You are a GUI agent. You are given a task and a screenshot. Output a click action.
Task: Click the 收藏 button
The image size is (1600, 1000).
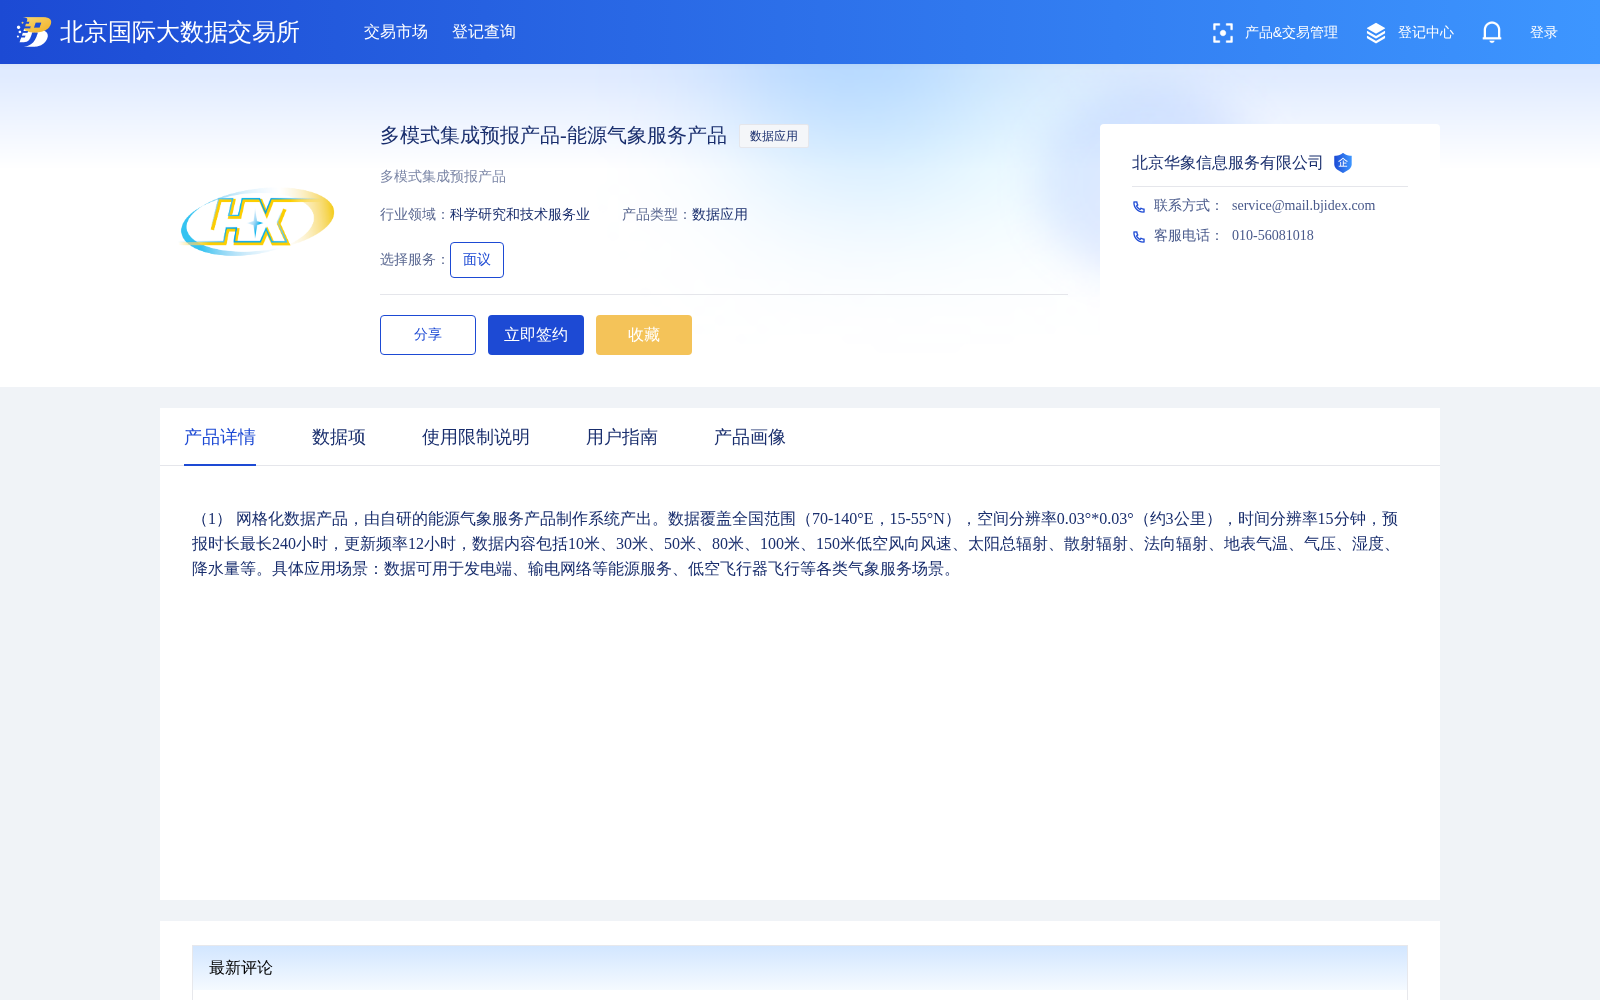pyautogui.click(x=644, y=335)
